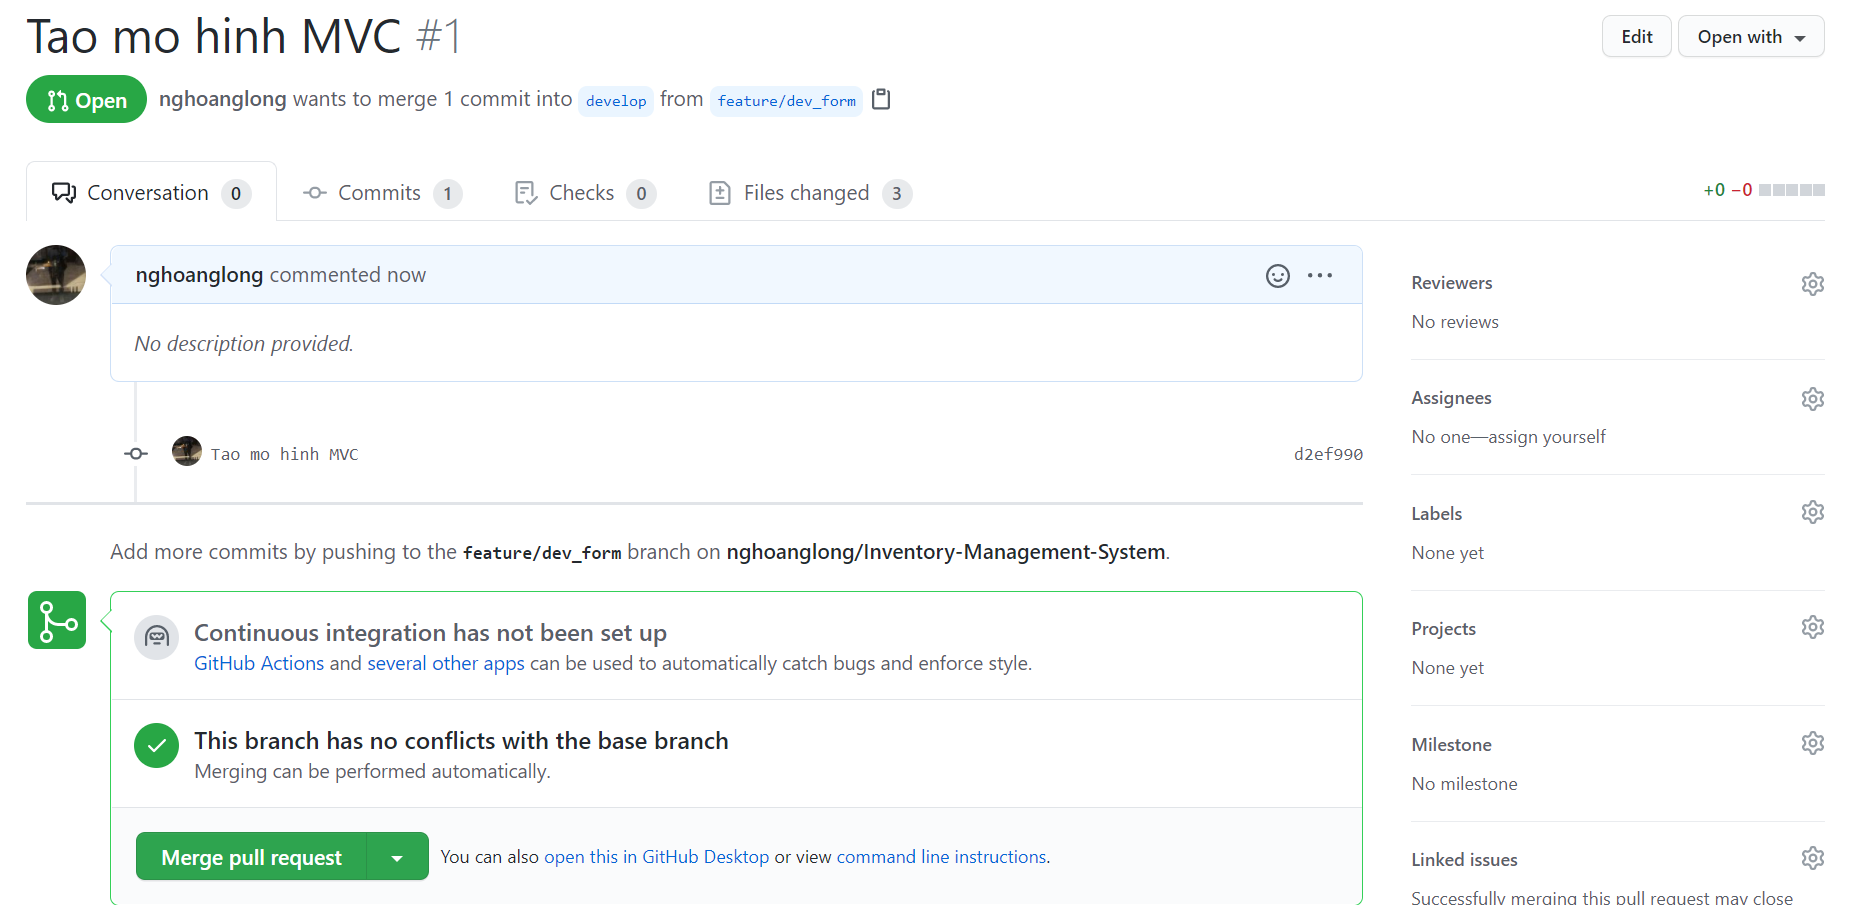Viewport: 1854px width, 905px height.
Task: Open the GitHub Actions link
Action: (258, 662)
